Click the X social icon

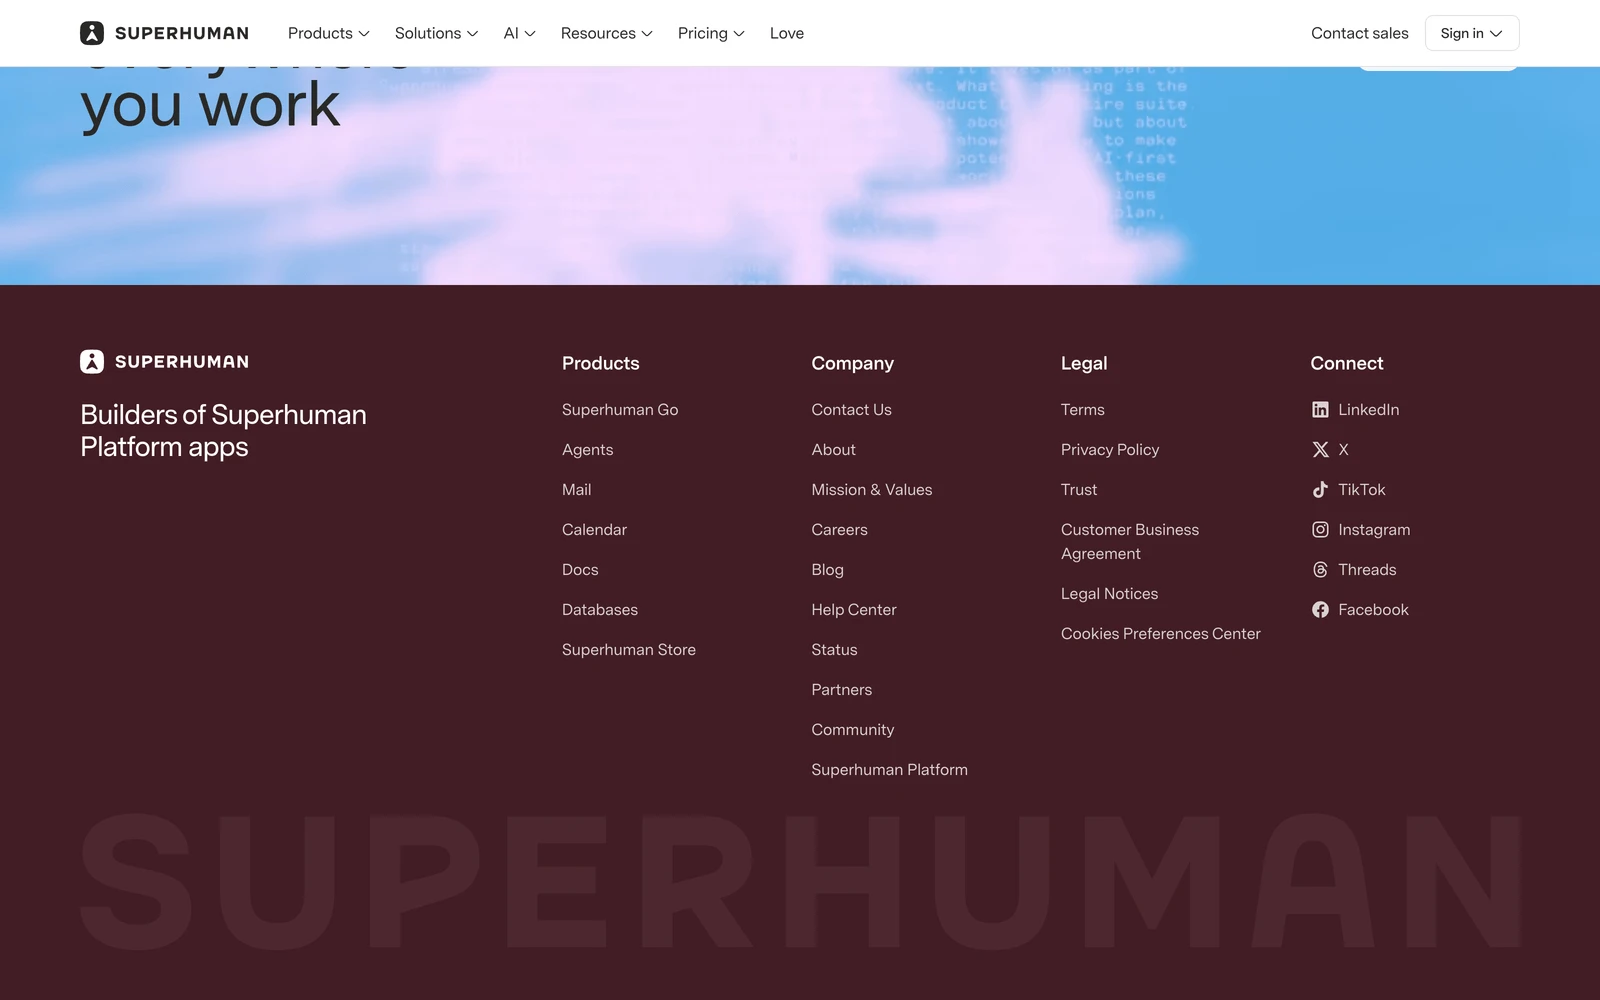point(1320,450)
